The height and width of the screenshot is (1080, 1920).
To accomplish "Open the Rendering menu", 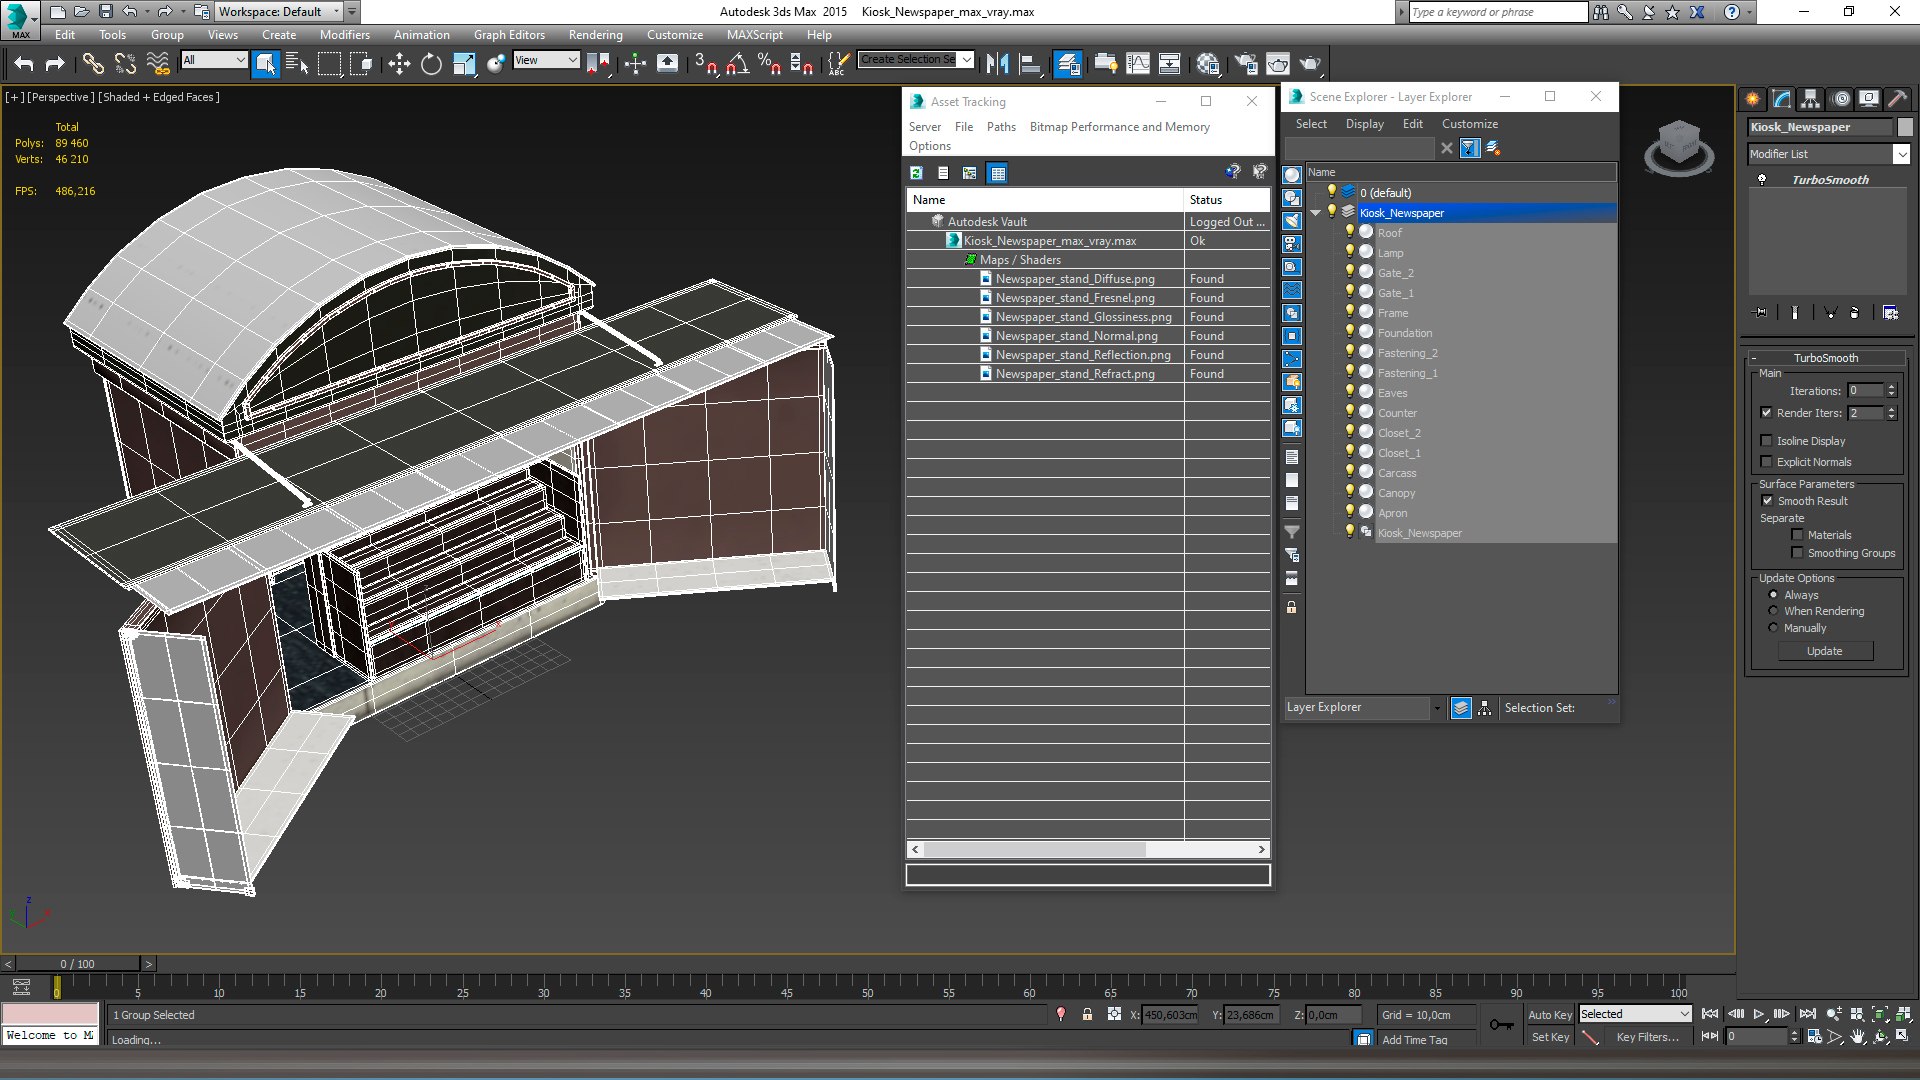I will tap(595, 34).
